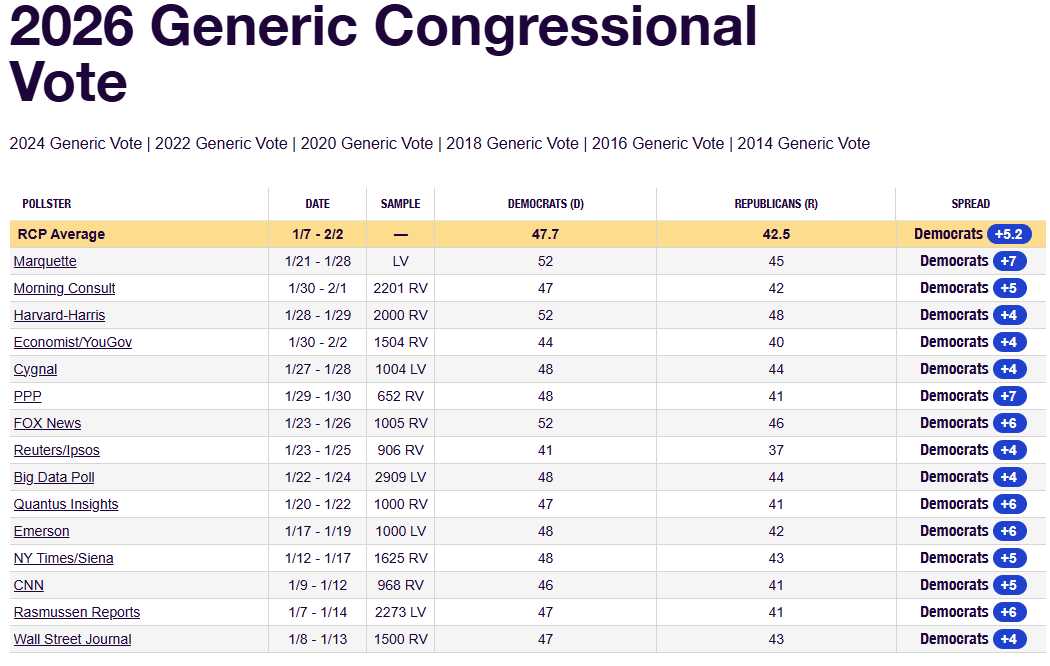Click the Reuters/Ipsos pollster link
The width and height of the screenshot is (1050, 666).
56,450
